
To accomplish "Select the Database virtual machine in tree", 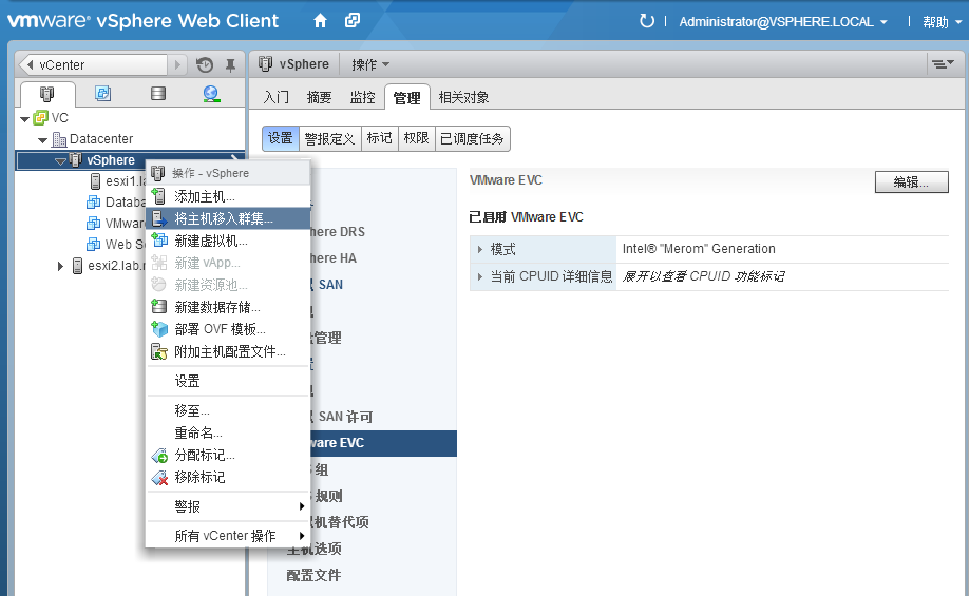I will 116,202.
